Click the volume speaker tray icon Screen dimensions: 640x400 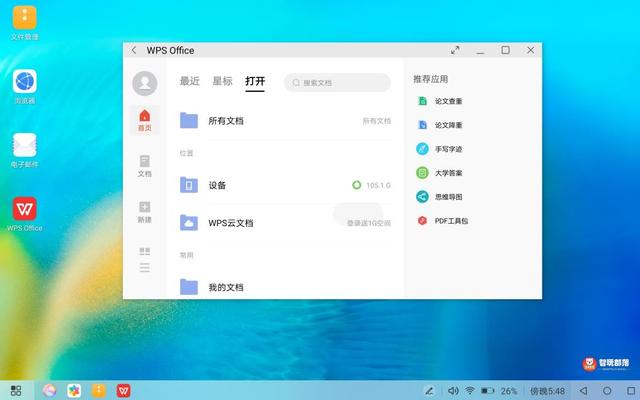point(453,391)
